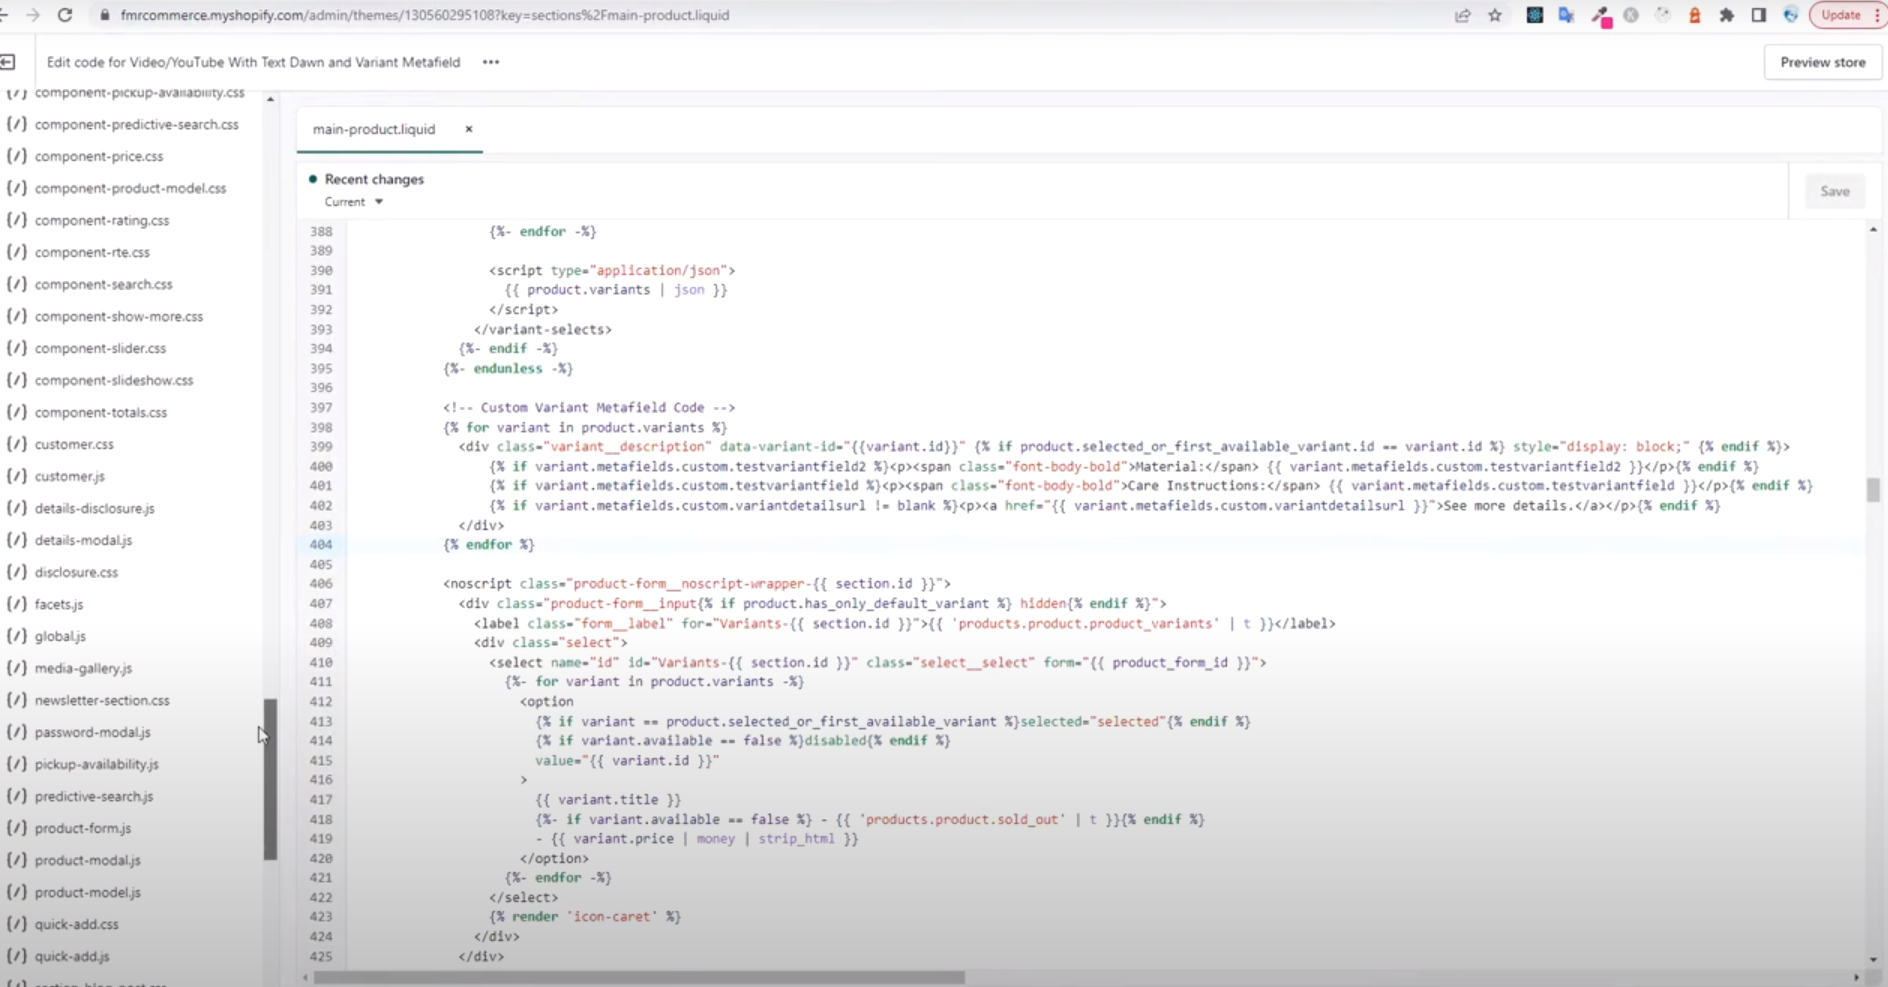Open customer.css in the file list
The height and width of the screenshot is (987, 1888).
(x=74, y=444)
